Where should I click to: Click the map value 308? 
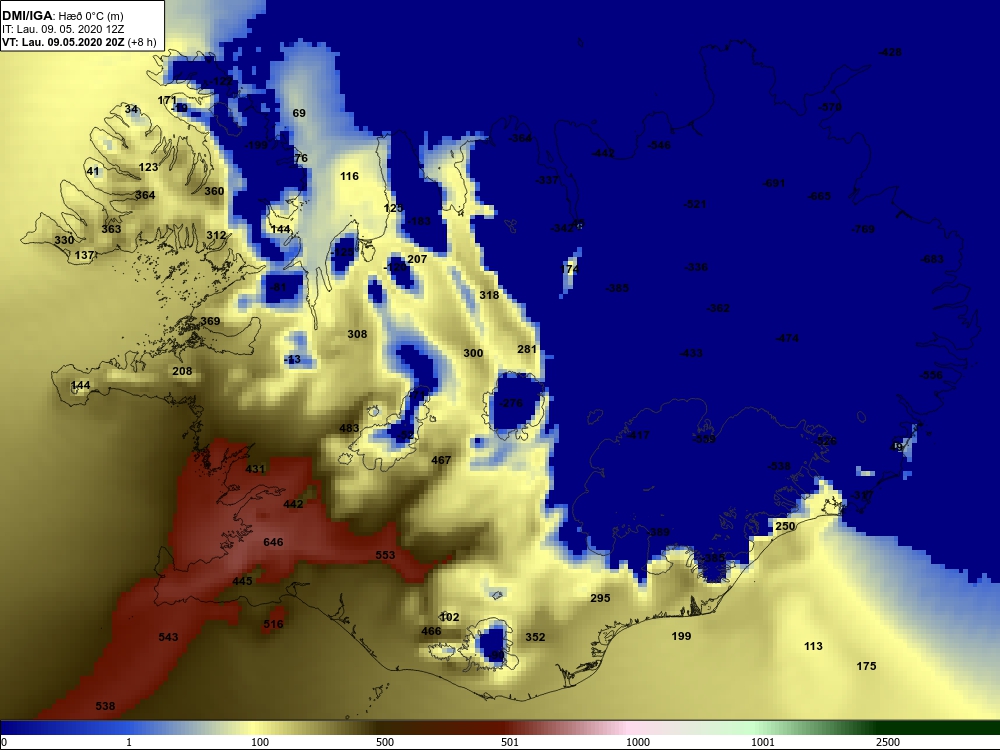click(357, 334)
